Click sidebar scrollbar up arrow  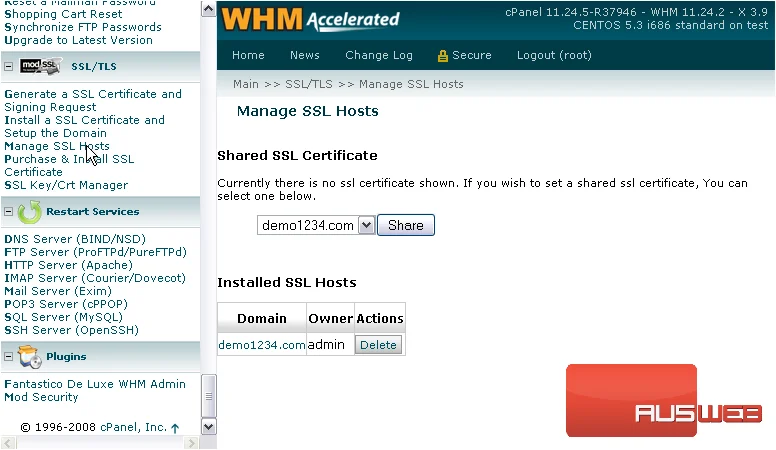(x=208, y=9)
